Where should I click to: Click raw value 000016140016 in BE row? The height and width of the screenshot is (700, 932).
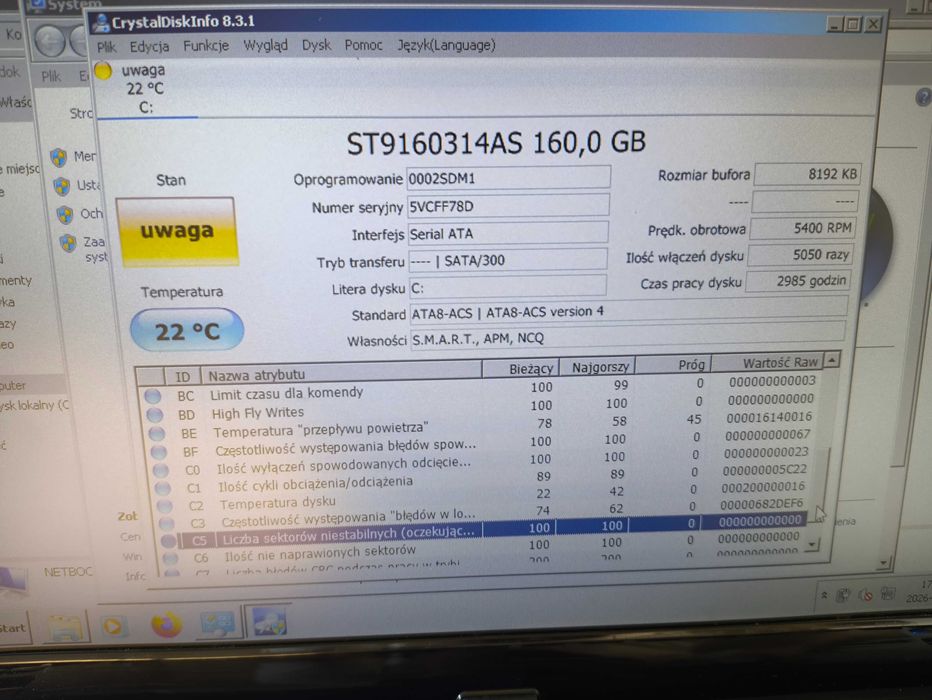769,418
